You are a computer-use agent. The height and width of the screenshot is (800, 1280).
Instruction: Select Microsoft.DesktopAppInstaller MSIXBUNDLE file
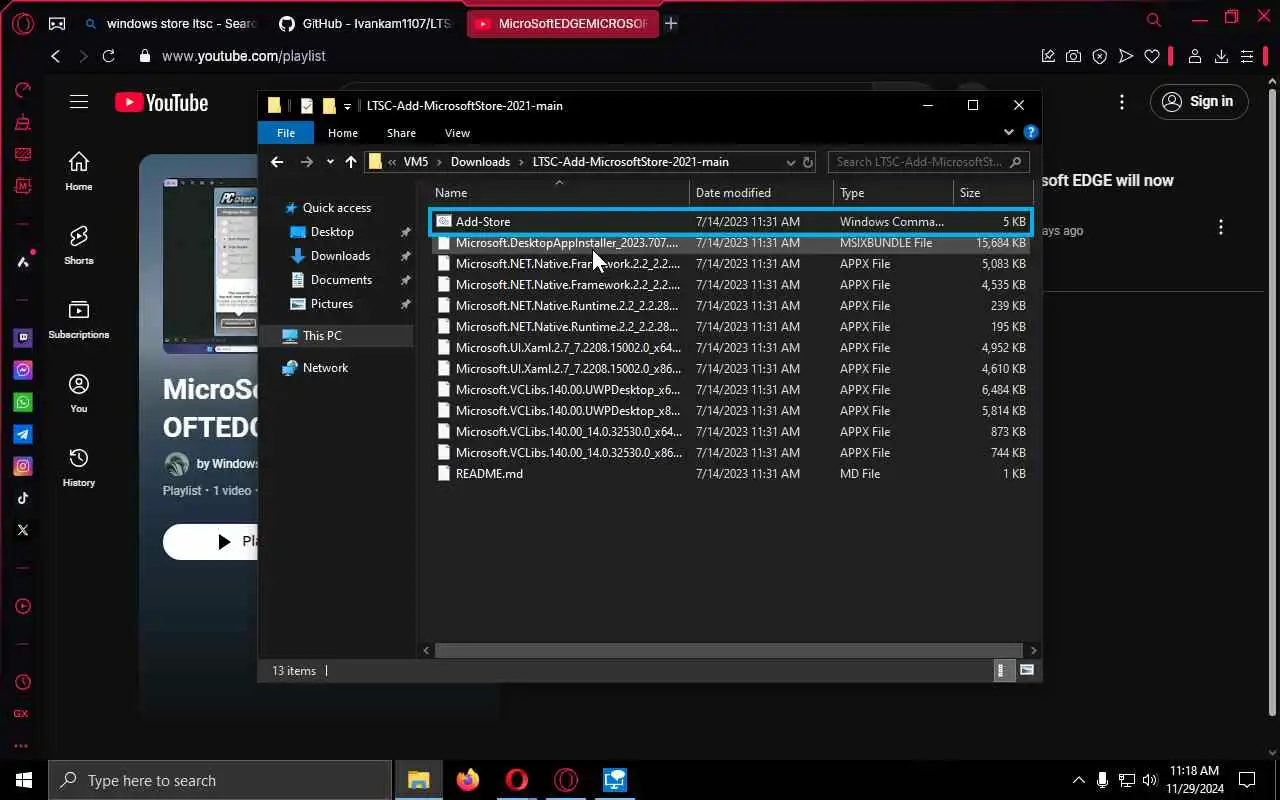pos(730,243)
